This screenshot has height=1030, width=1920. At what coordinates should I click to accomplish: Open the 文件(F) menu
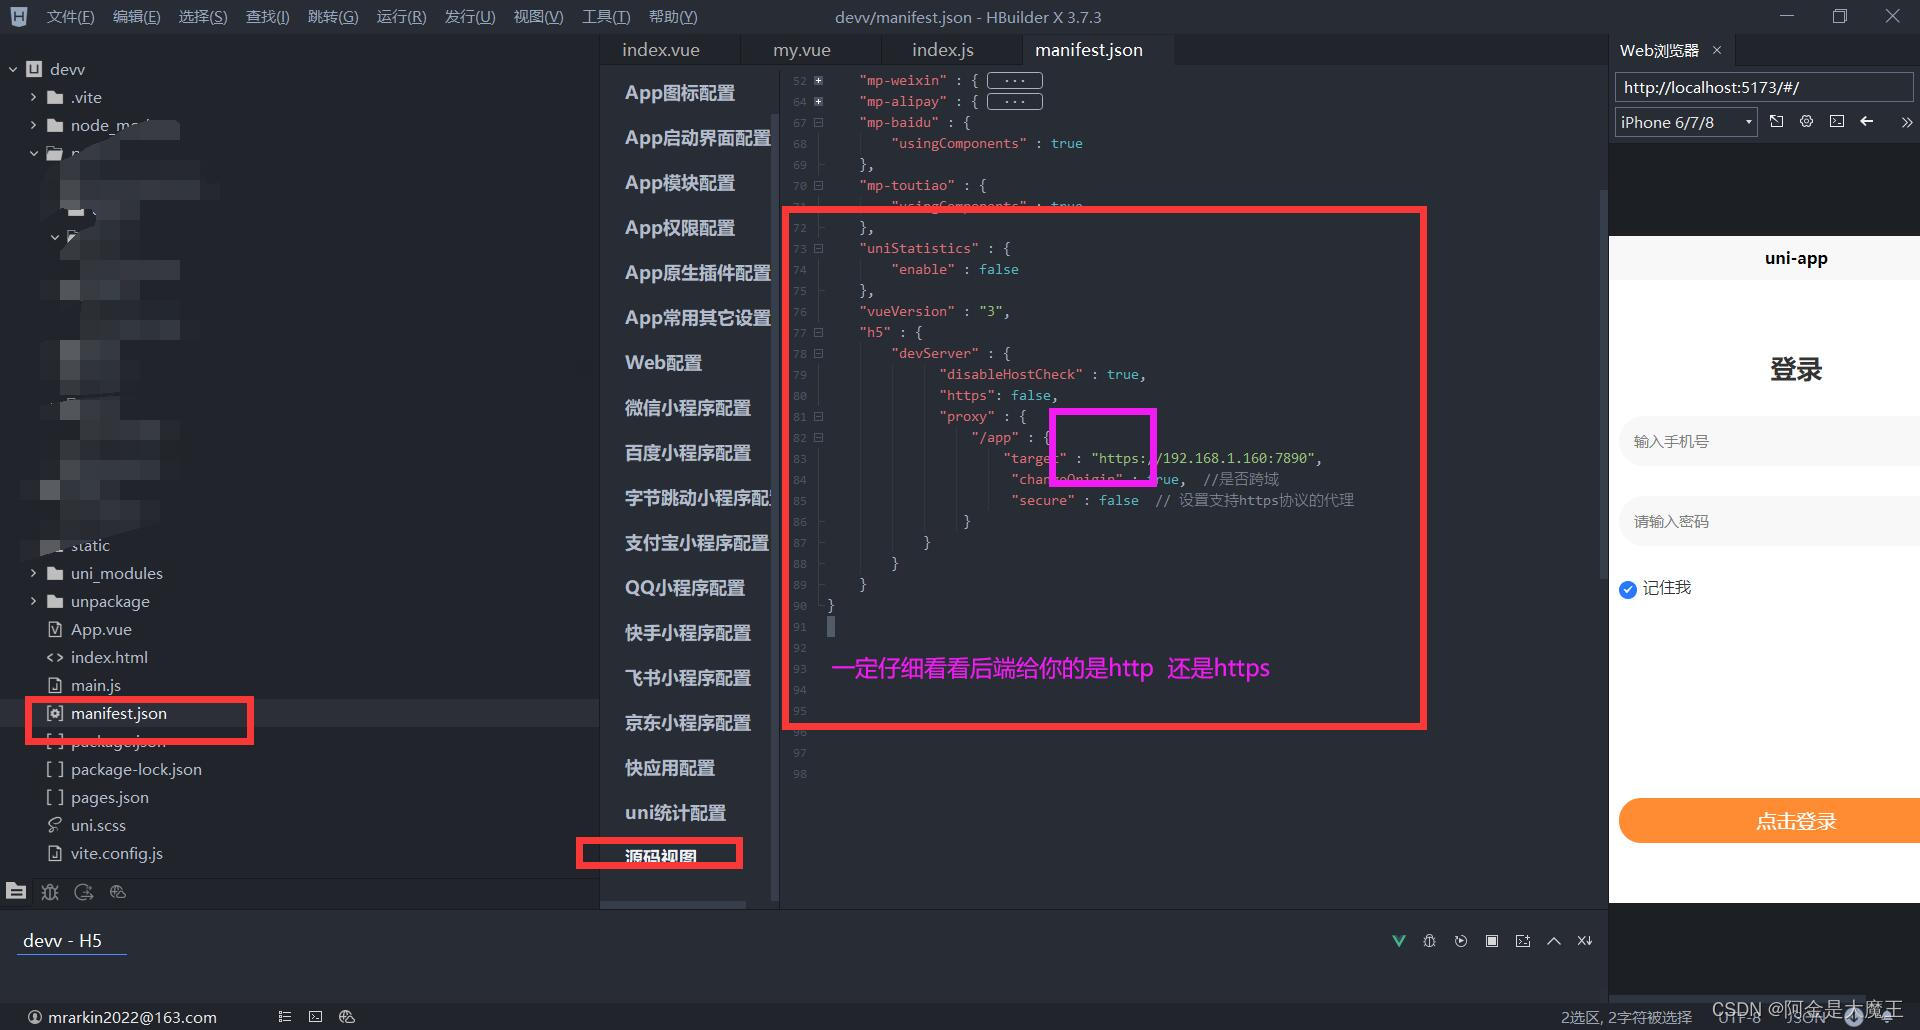pos(70,17)
